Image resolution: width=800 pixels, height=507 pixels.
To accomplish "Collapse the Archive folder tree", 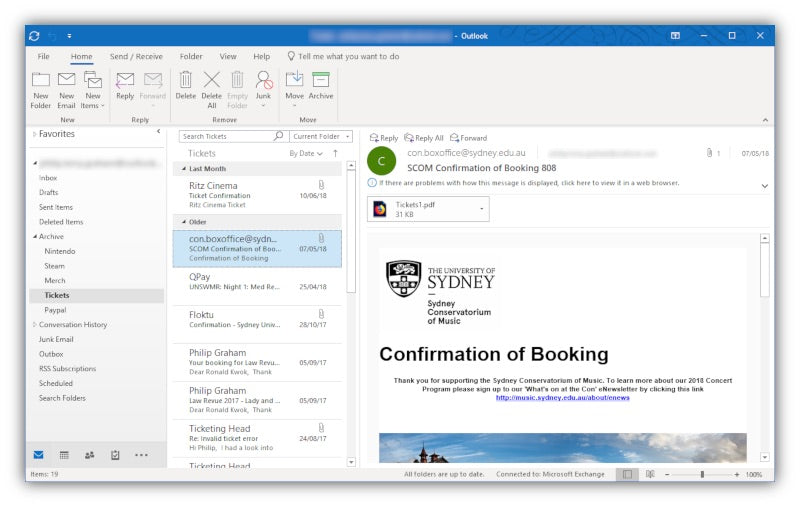I will [35, 237].
